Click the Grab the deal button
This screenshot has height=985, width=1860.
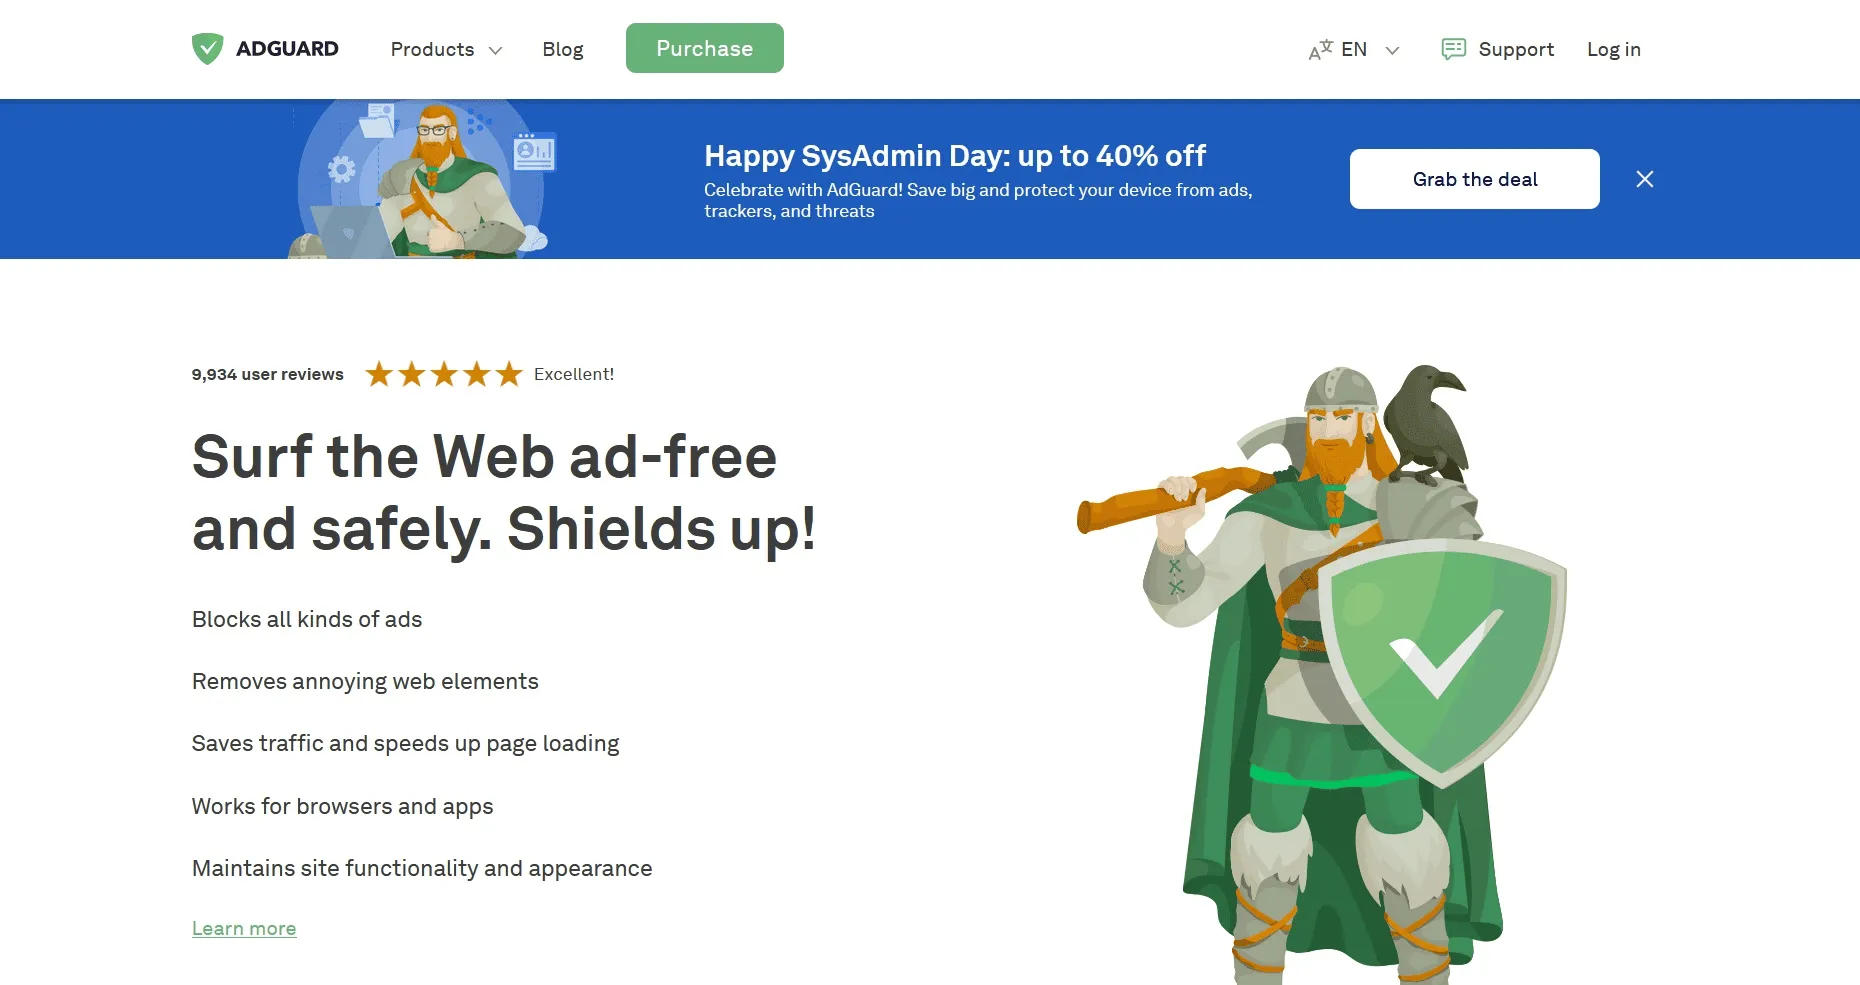tap(1475, 179)
